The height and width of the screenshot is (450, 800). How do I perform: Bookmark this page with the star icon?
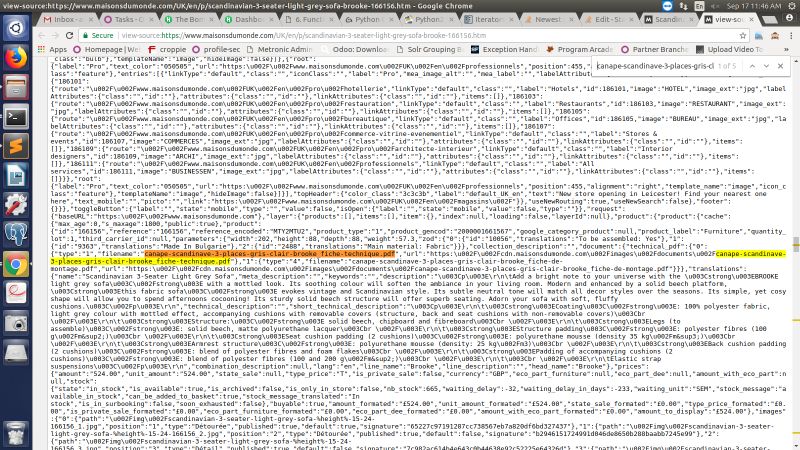tap(743, 35)
